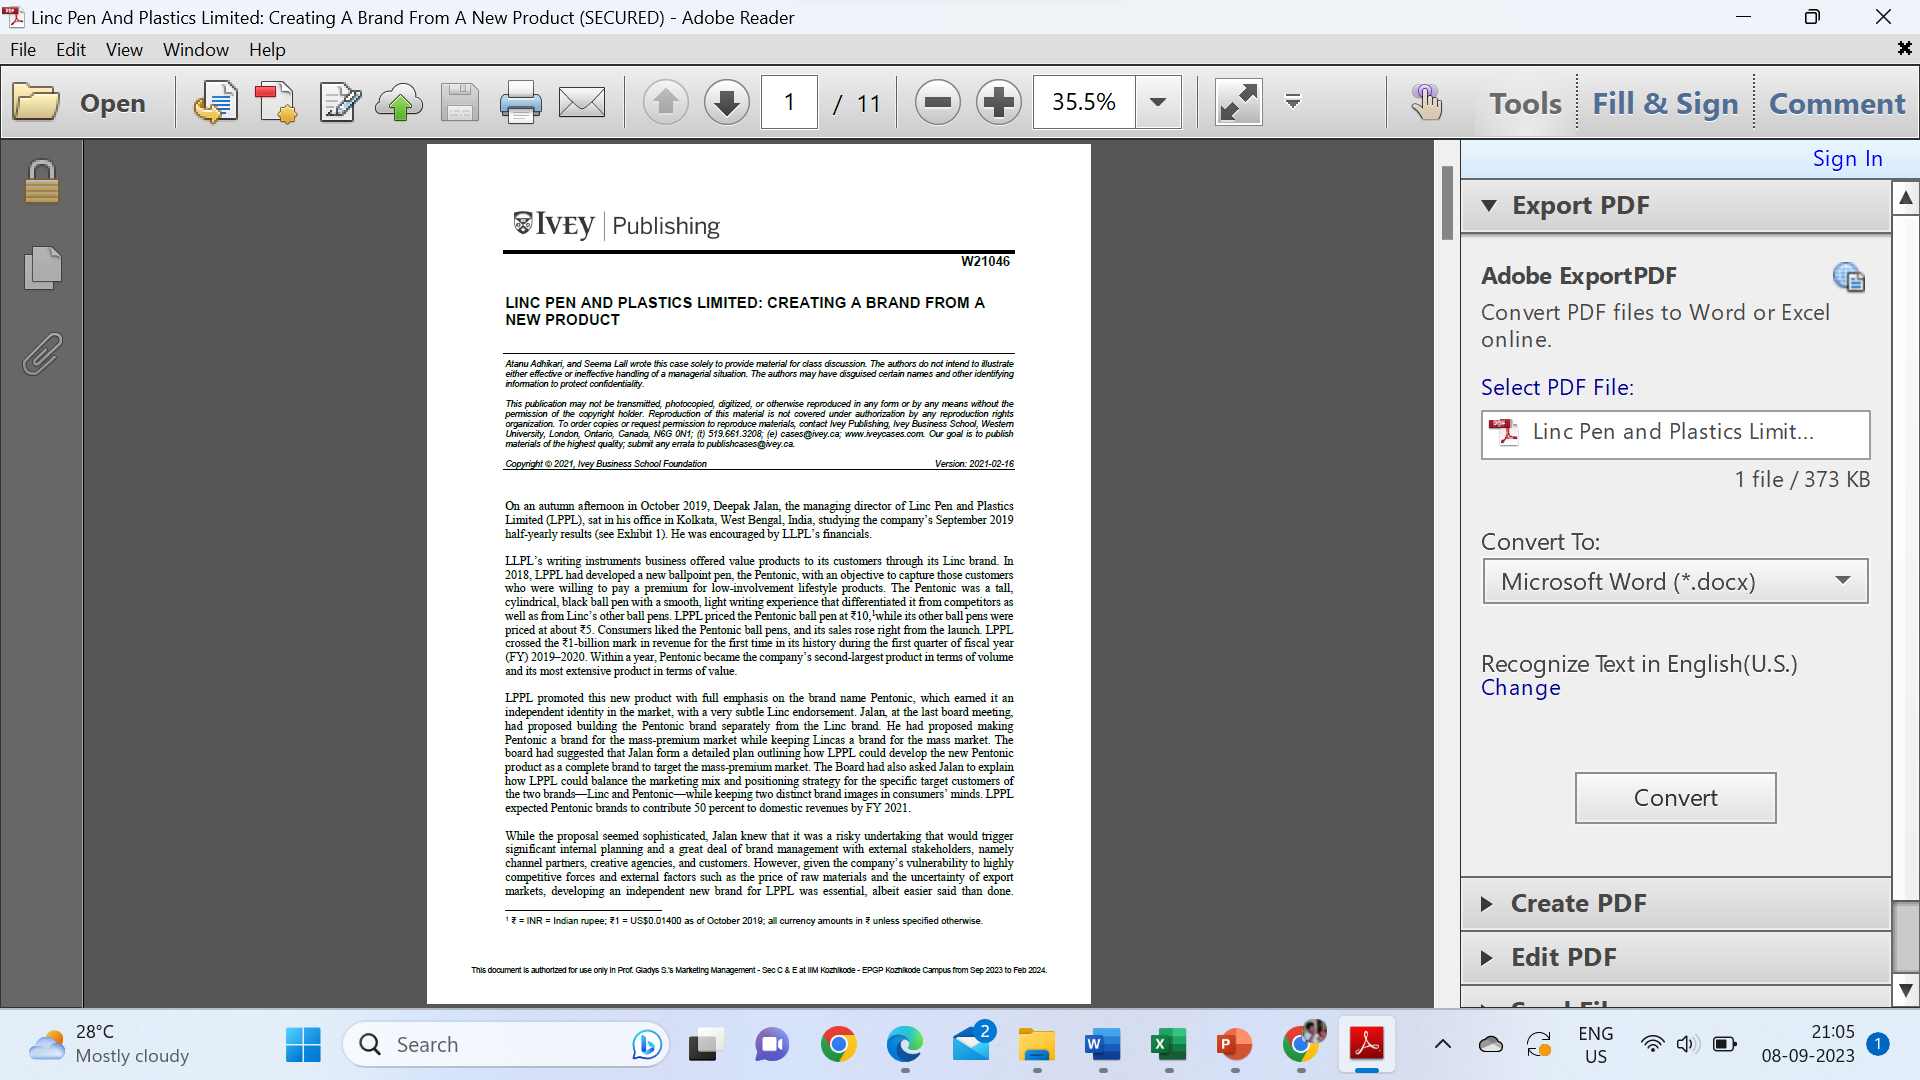Zoom out using the minus icon
Screen dimensions: 1920x1080
click(937, 101)
